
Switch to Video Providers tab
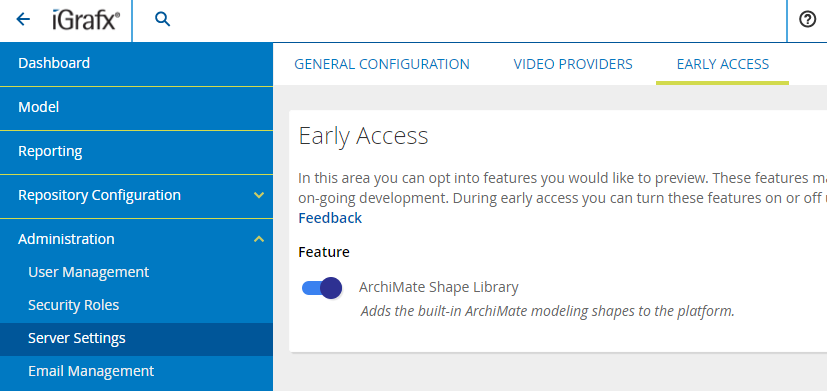[573, 64]
